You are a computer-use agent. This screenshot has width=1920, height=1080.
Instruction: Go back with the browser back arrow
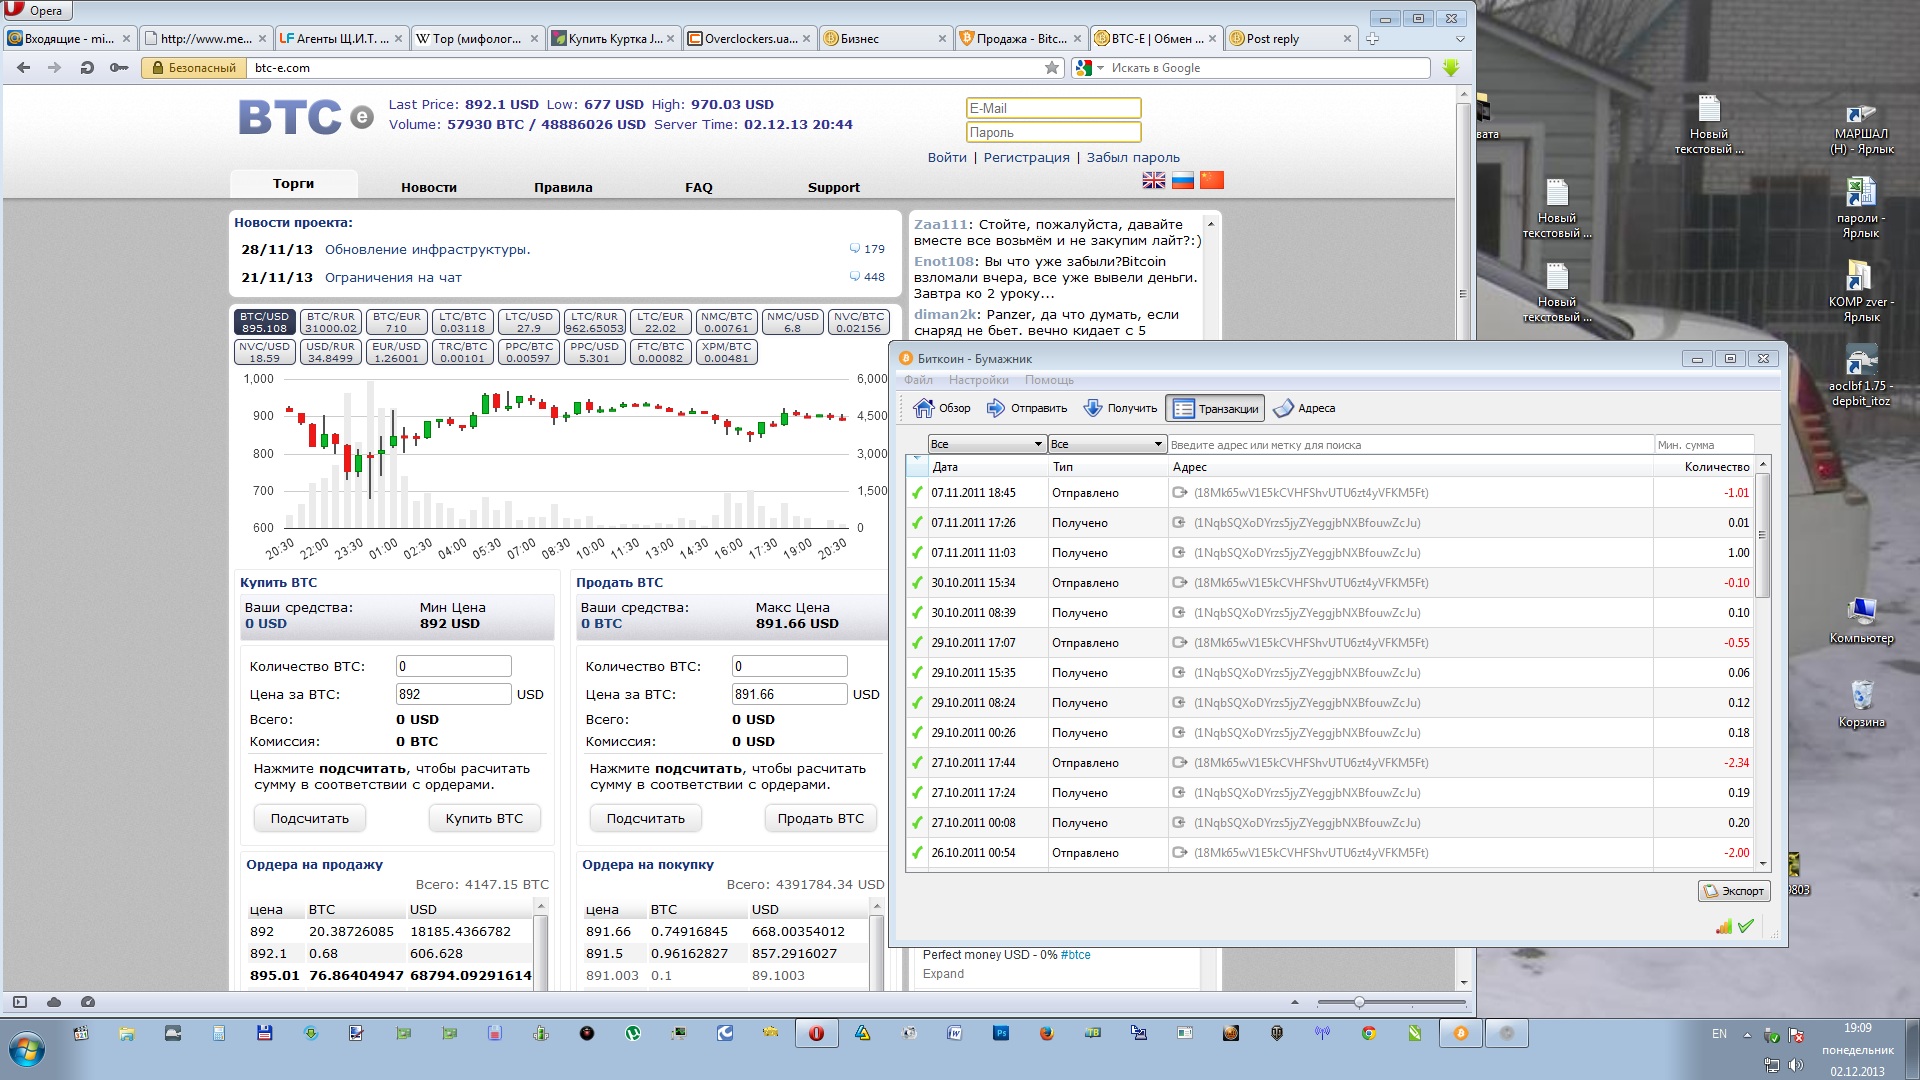point(24,68)
